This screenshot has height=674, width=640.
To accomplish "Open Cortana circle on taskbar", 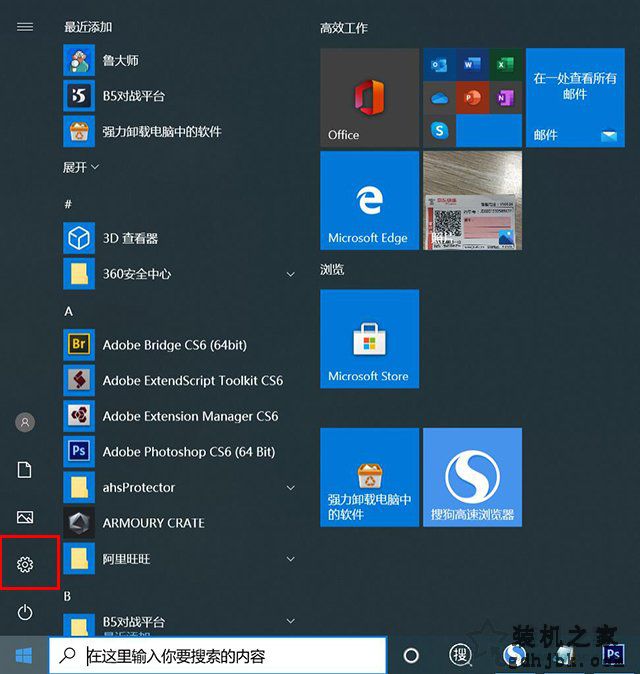I will click(411, 656).
